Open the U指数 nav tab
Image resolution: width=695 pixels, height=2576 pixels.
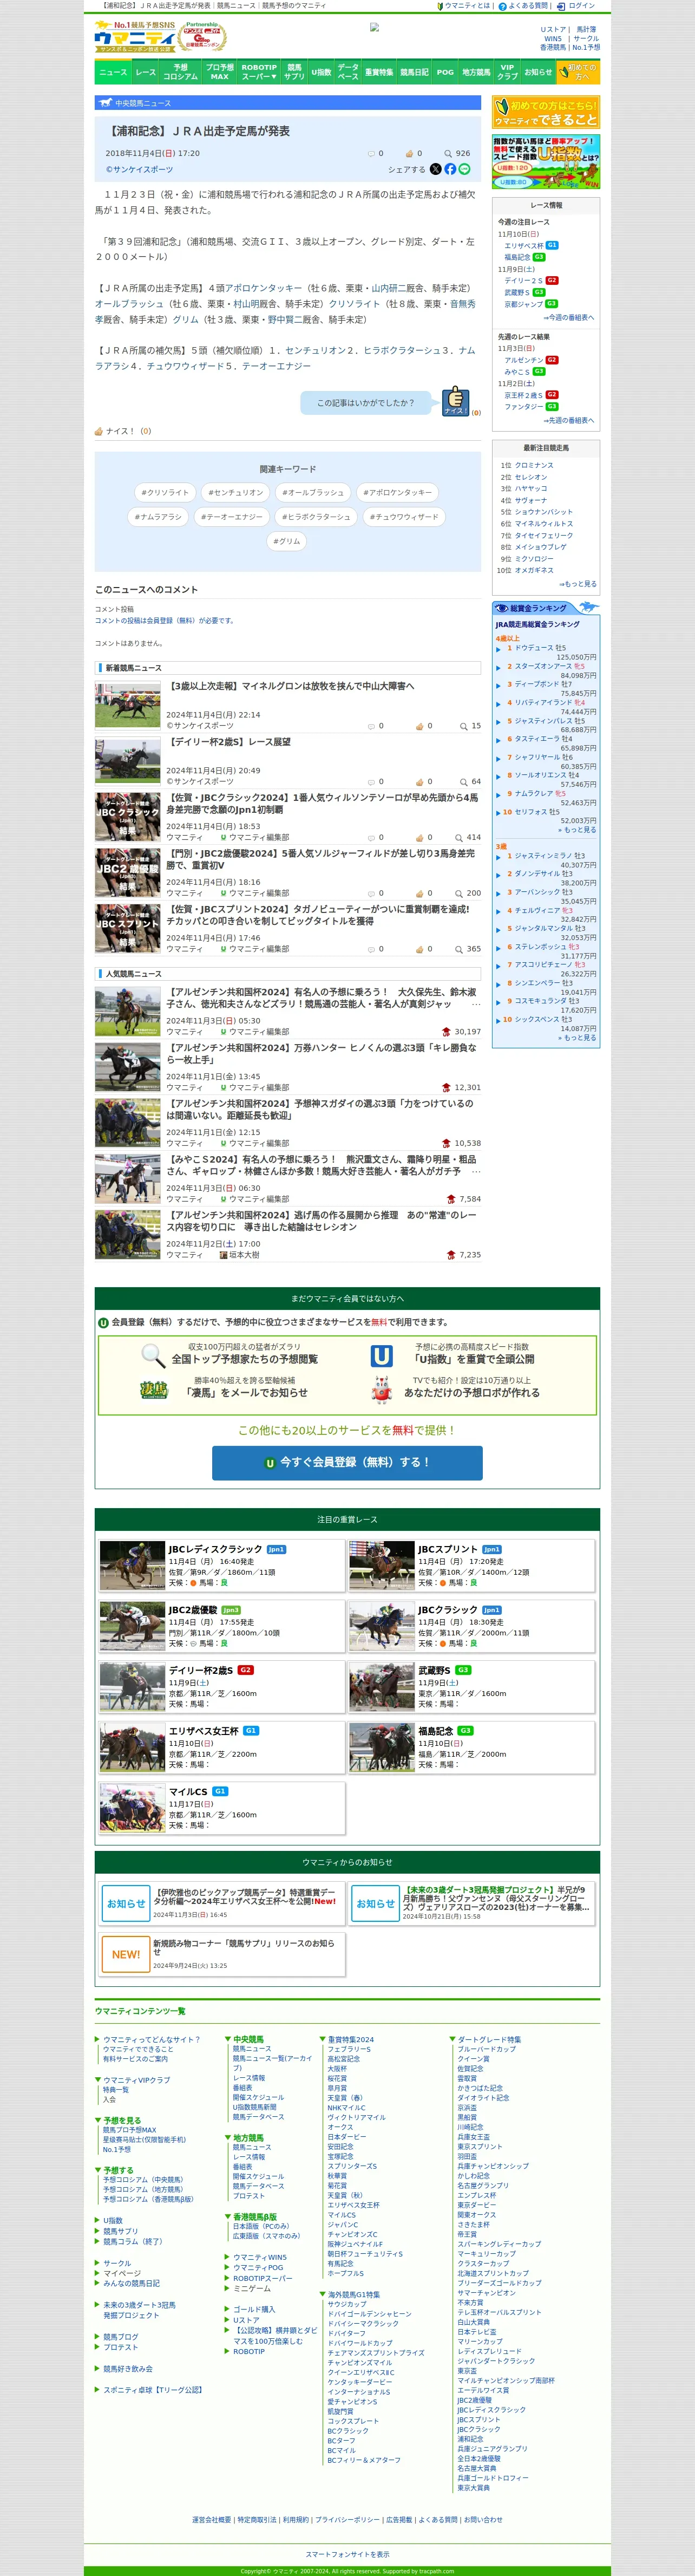[321, 72]
